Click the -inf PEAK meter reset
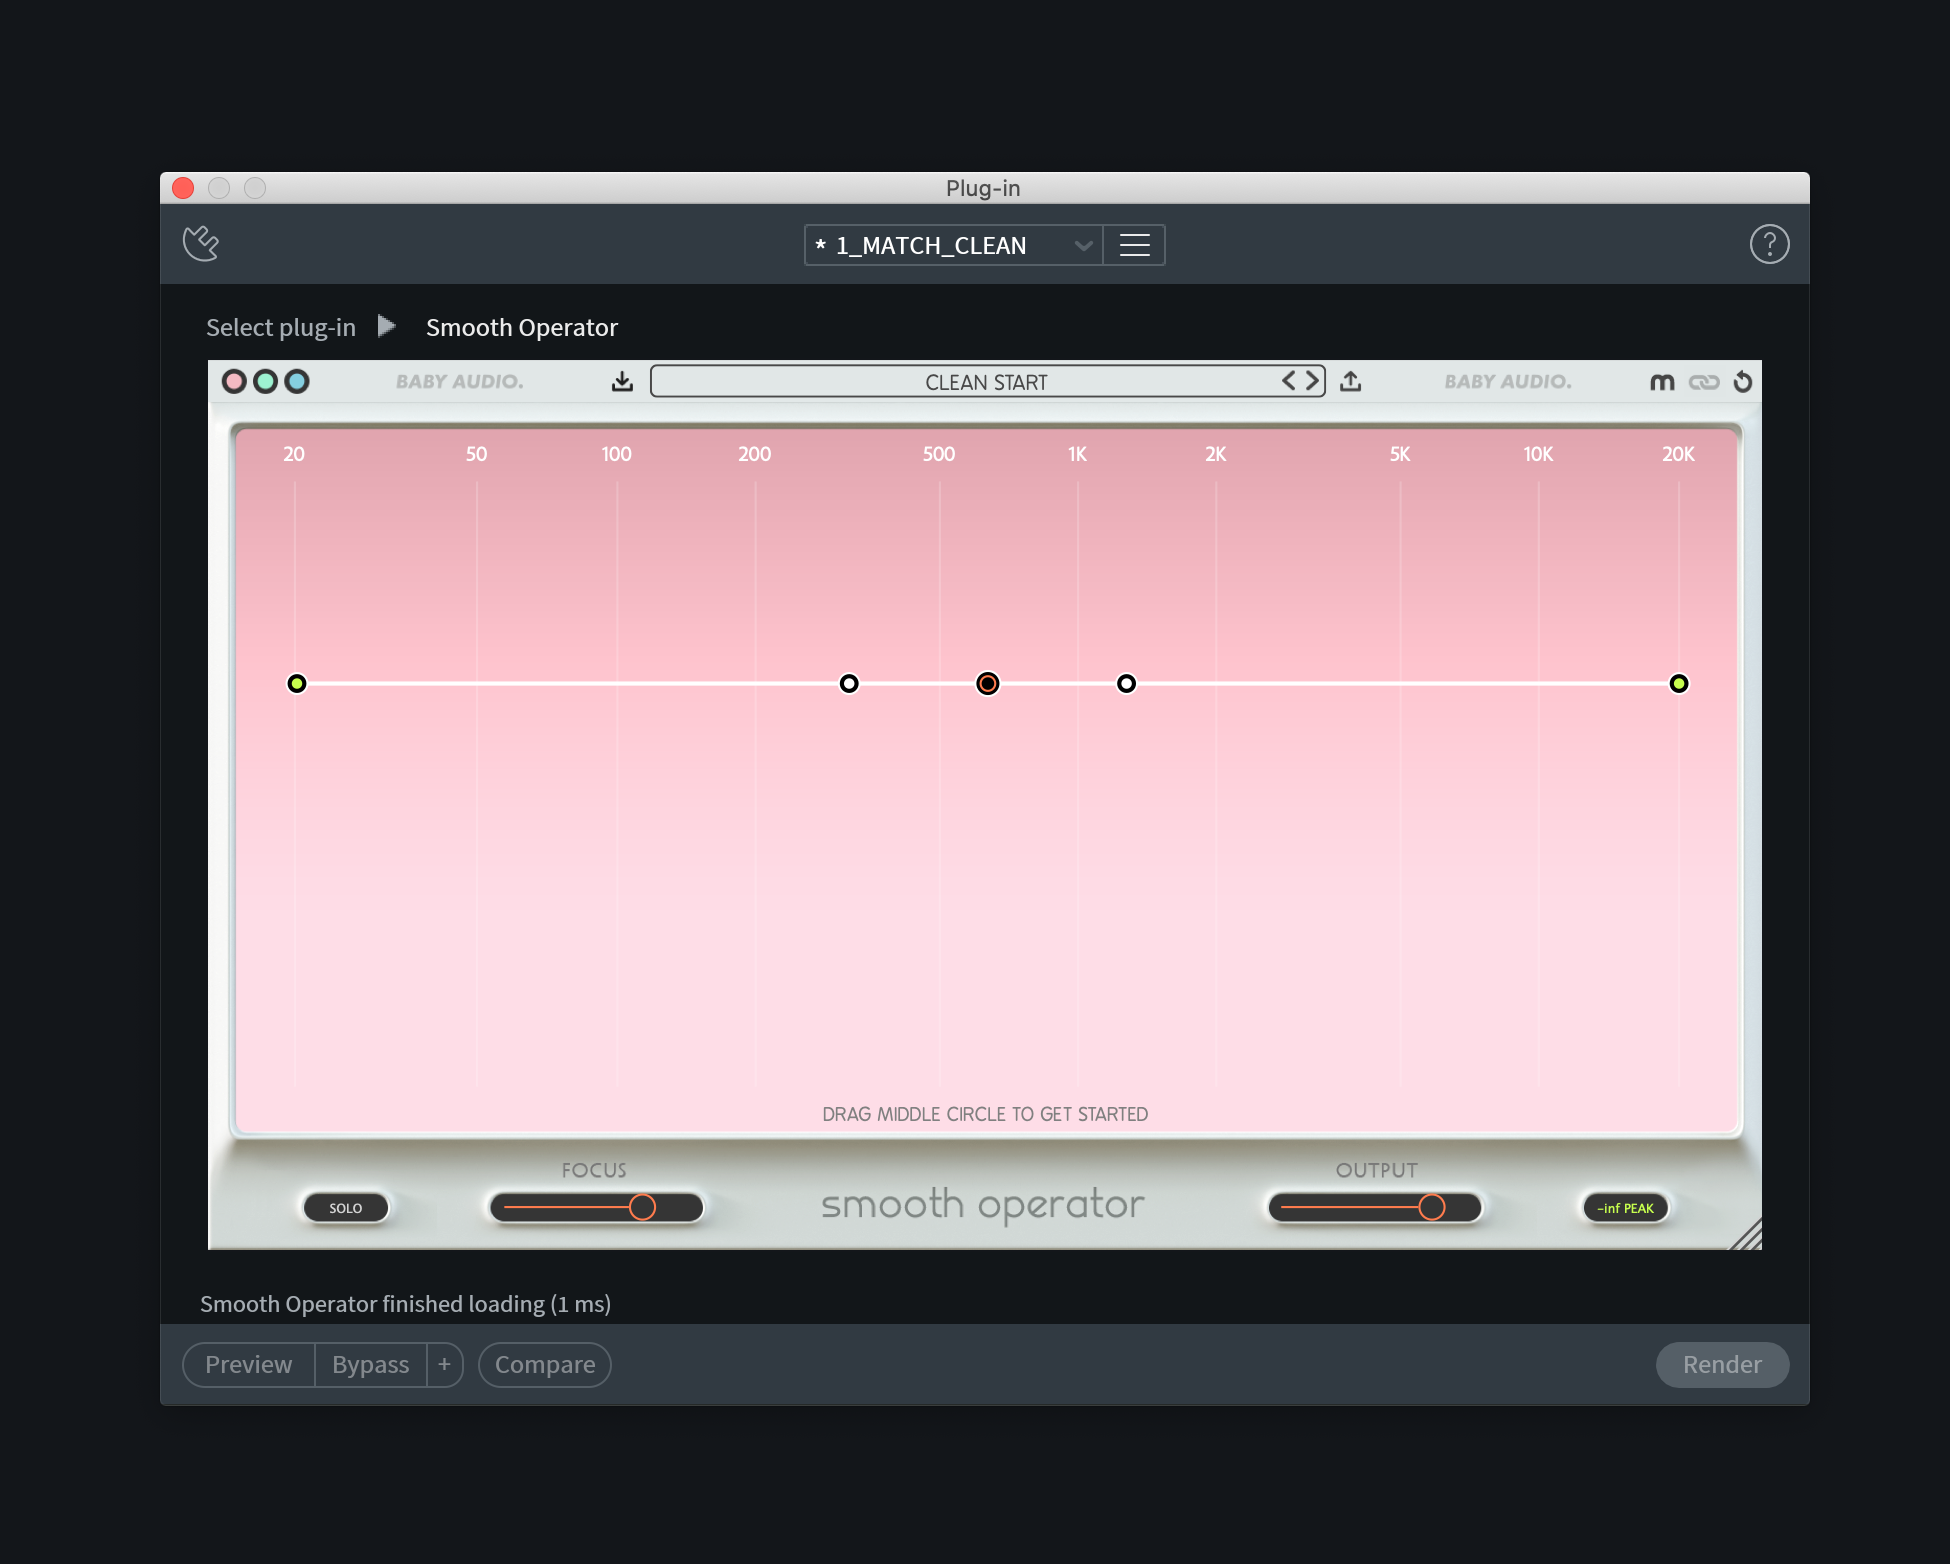The width and height of the screenshot is (1950, 1564). point(1625,1208)
